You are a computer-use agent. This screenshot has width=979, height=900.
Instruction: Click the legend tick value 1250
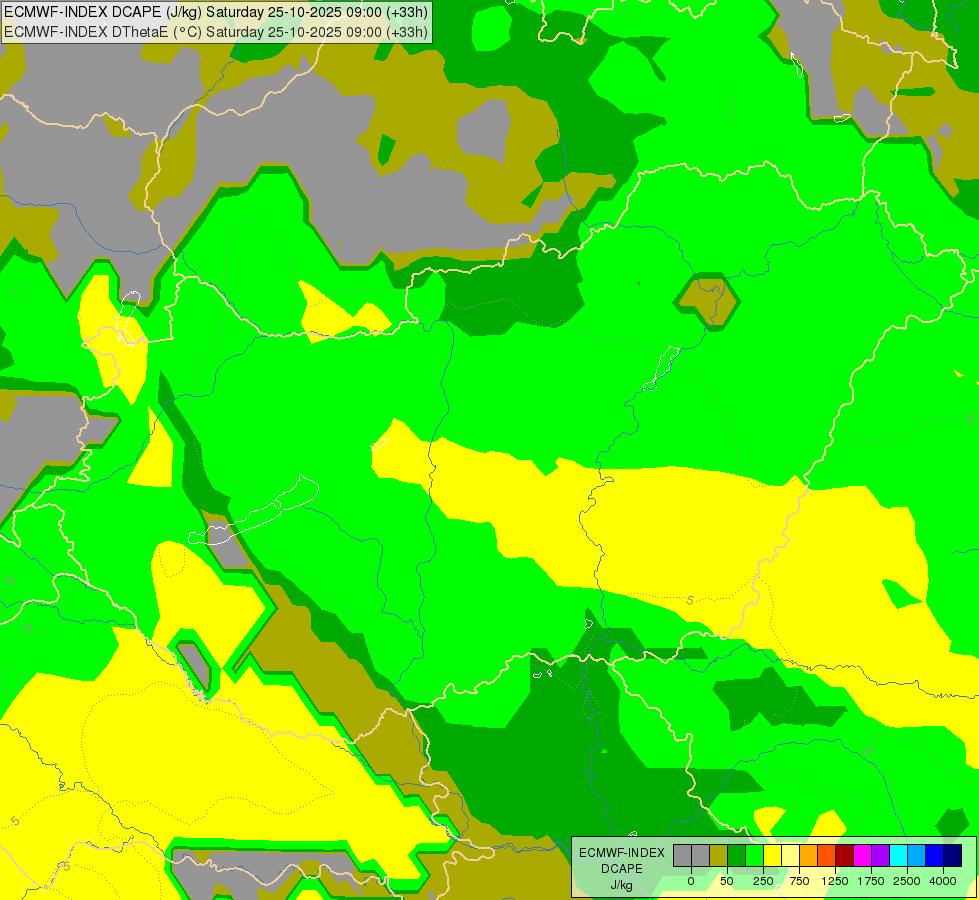coord(835,881)
